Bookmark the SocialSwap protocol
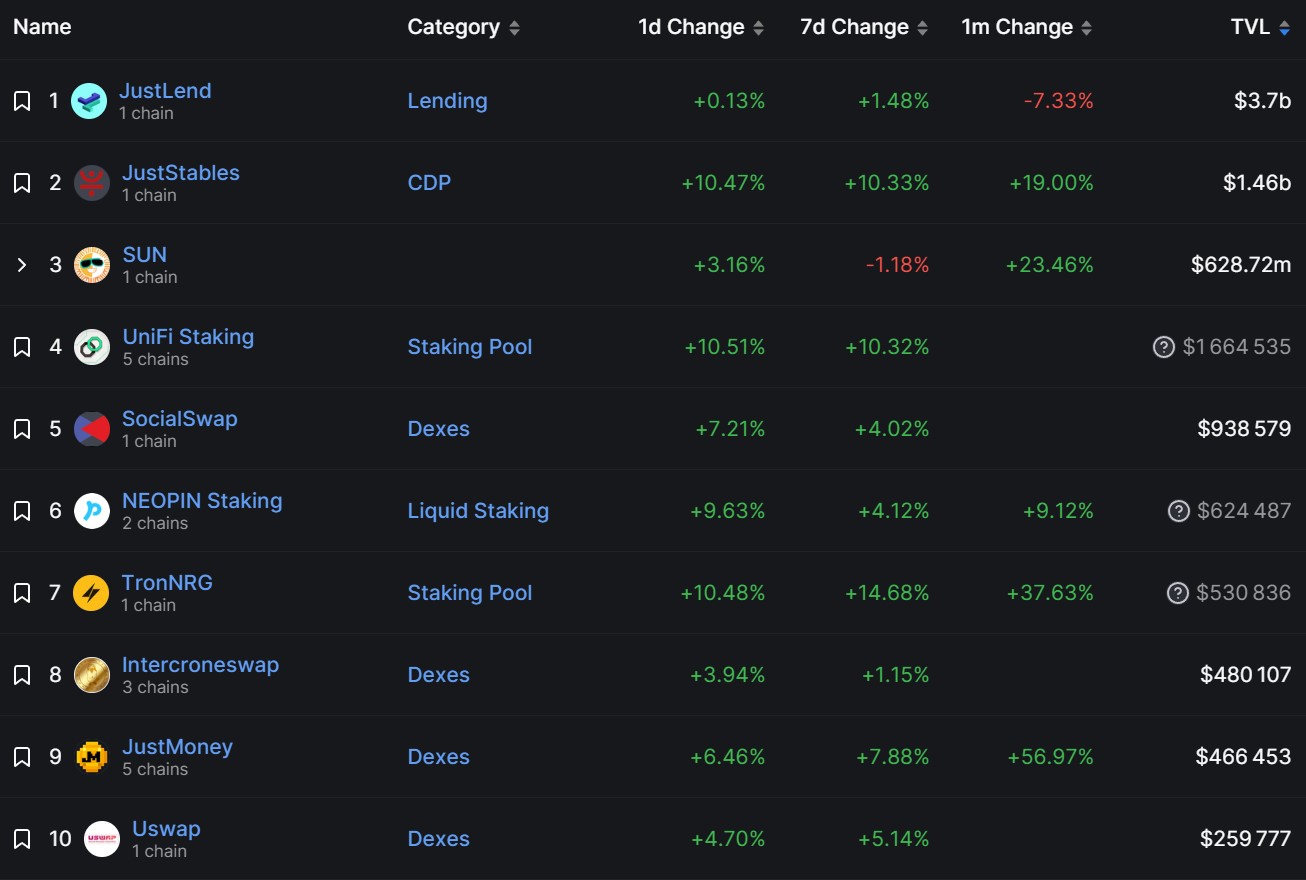Screen dimensions: 1306x880 pyautogui.click(x=21, y=428)
